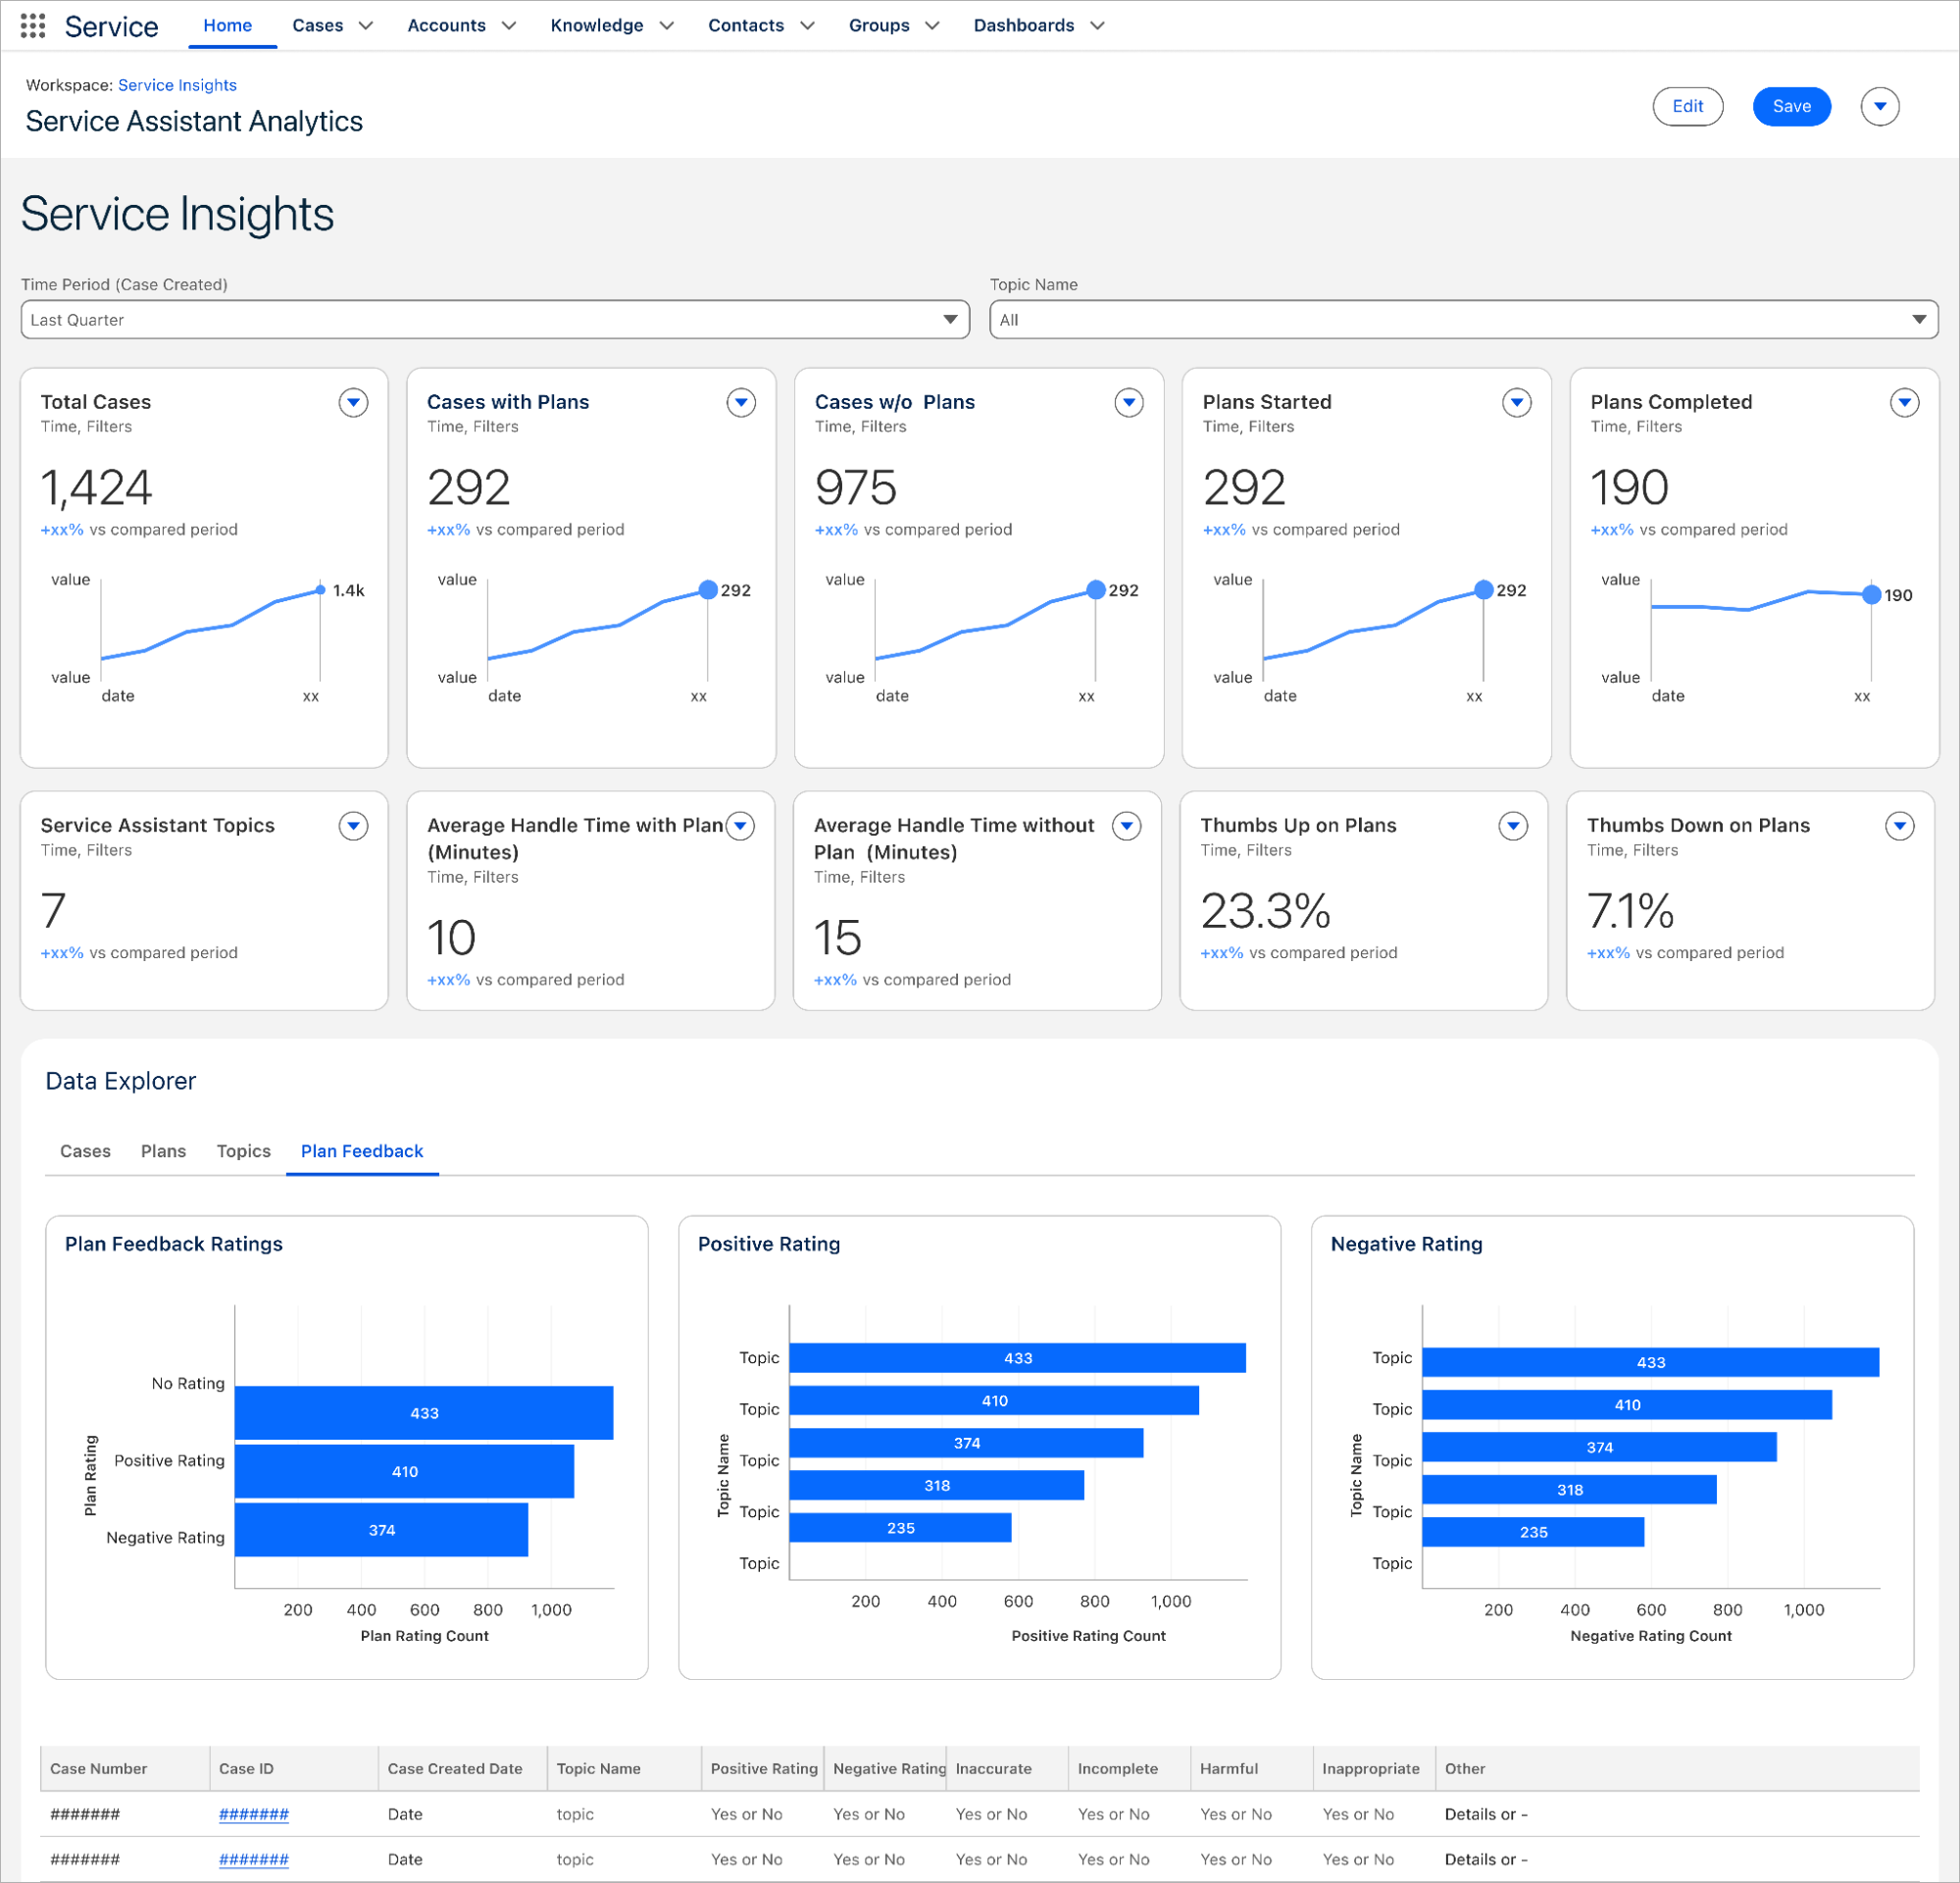Viewport: 1960px width, 1883px height.
Task: Open Service Assistant Topics card menu
Action: coord(353,826)
